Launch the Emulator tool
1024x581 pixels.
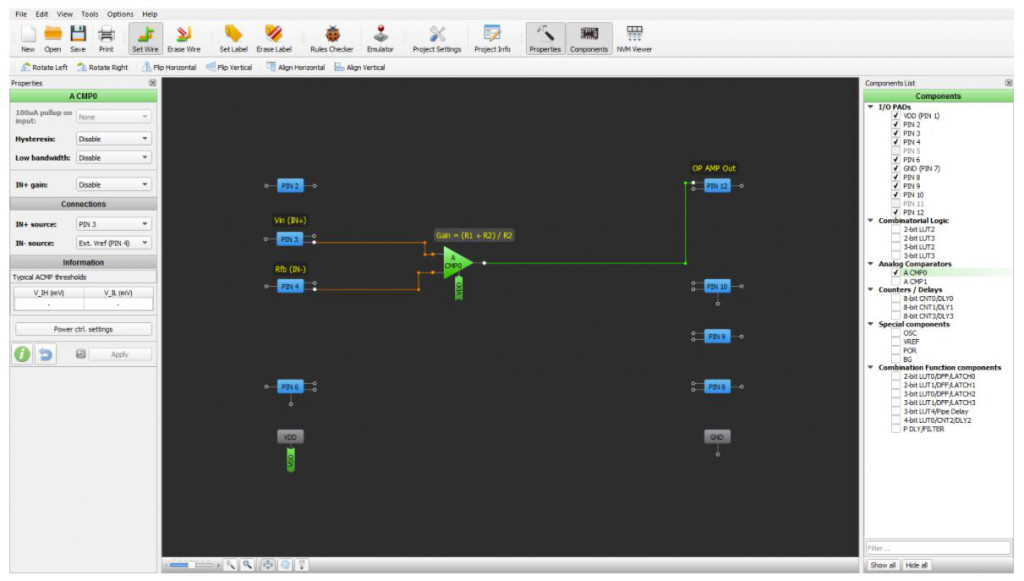[380, 38]
